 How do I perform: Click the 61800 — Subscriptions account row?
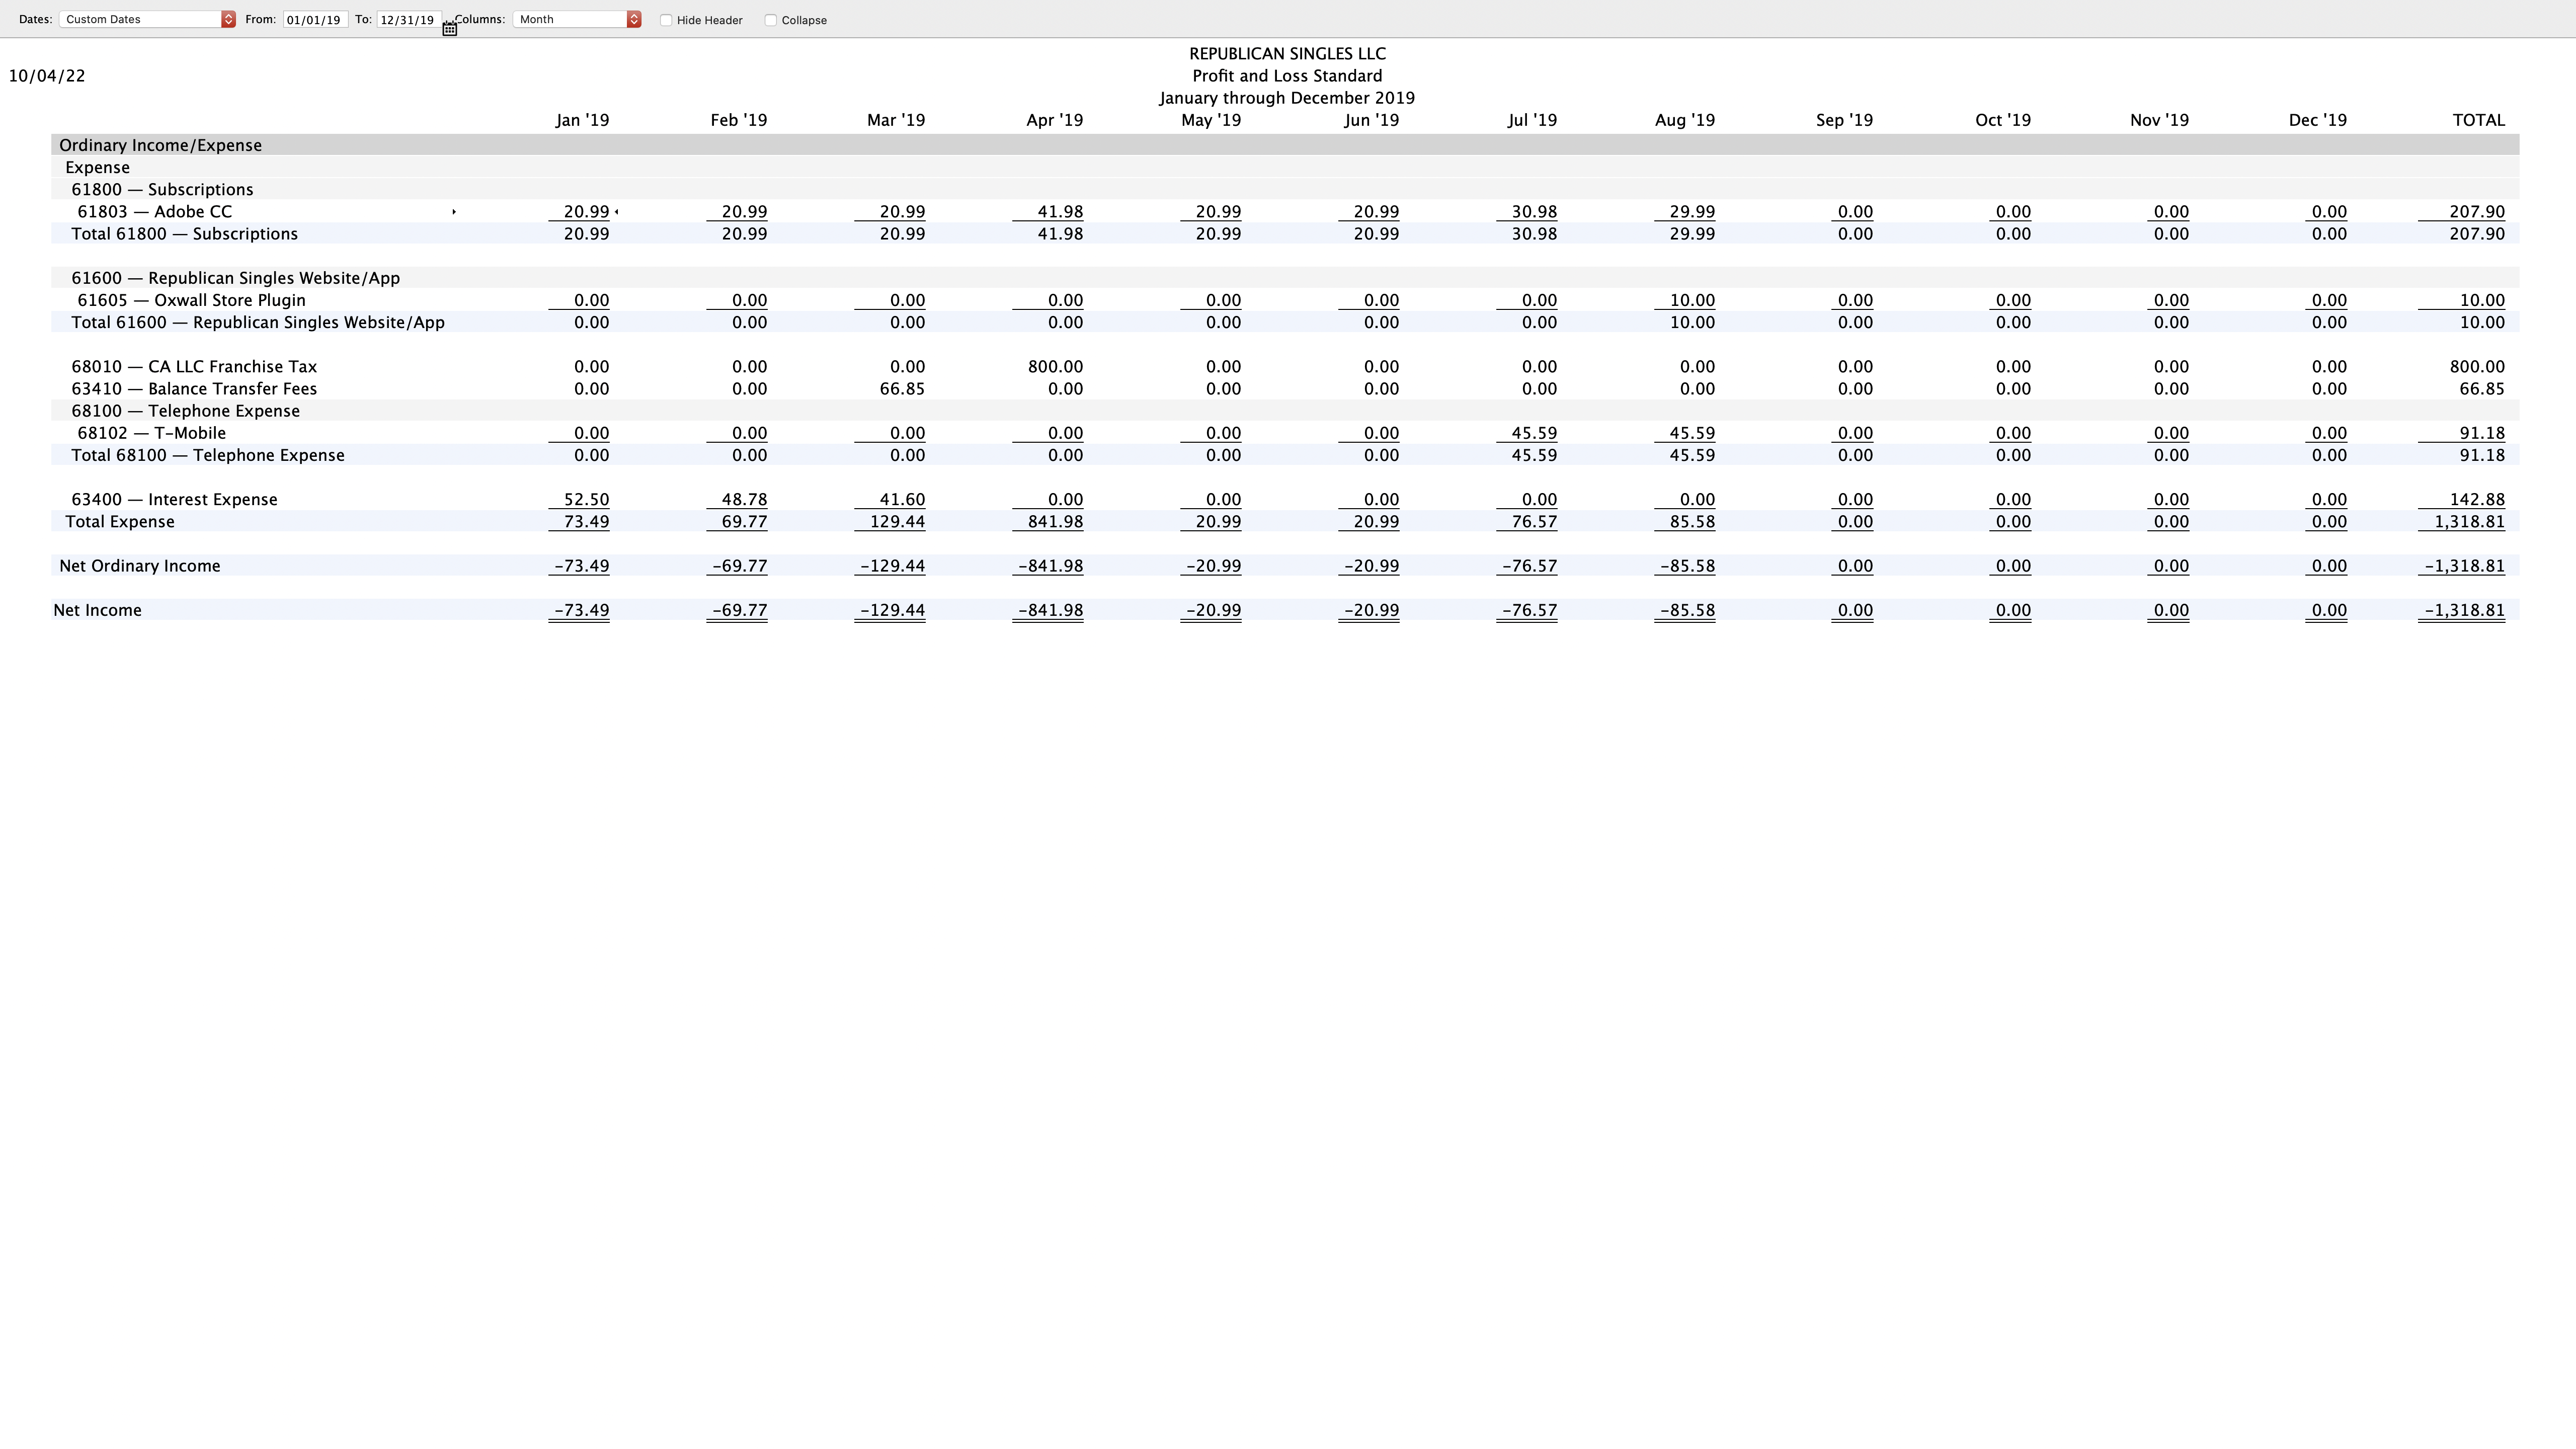coord(1285,189)
